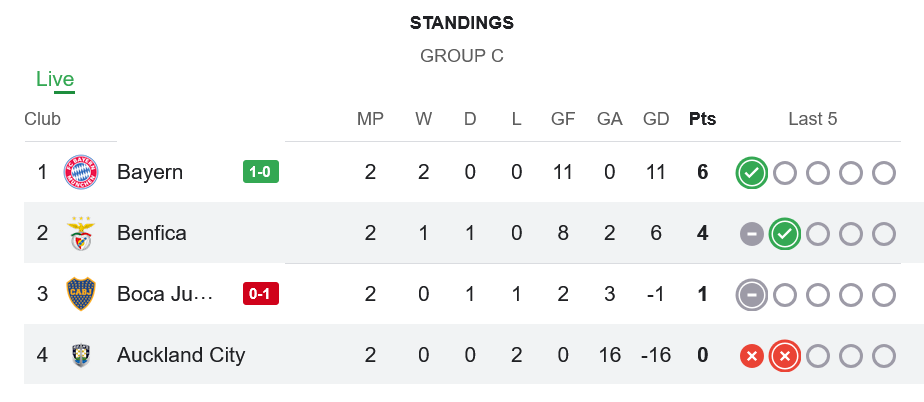Click the Last 5 column header
This screenshot has width=924, height=402.
(x=812, y=119)
